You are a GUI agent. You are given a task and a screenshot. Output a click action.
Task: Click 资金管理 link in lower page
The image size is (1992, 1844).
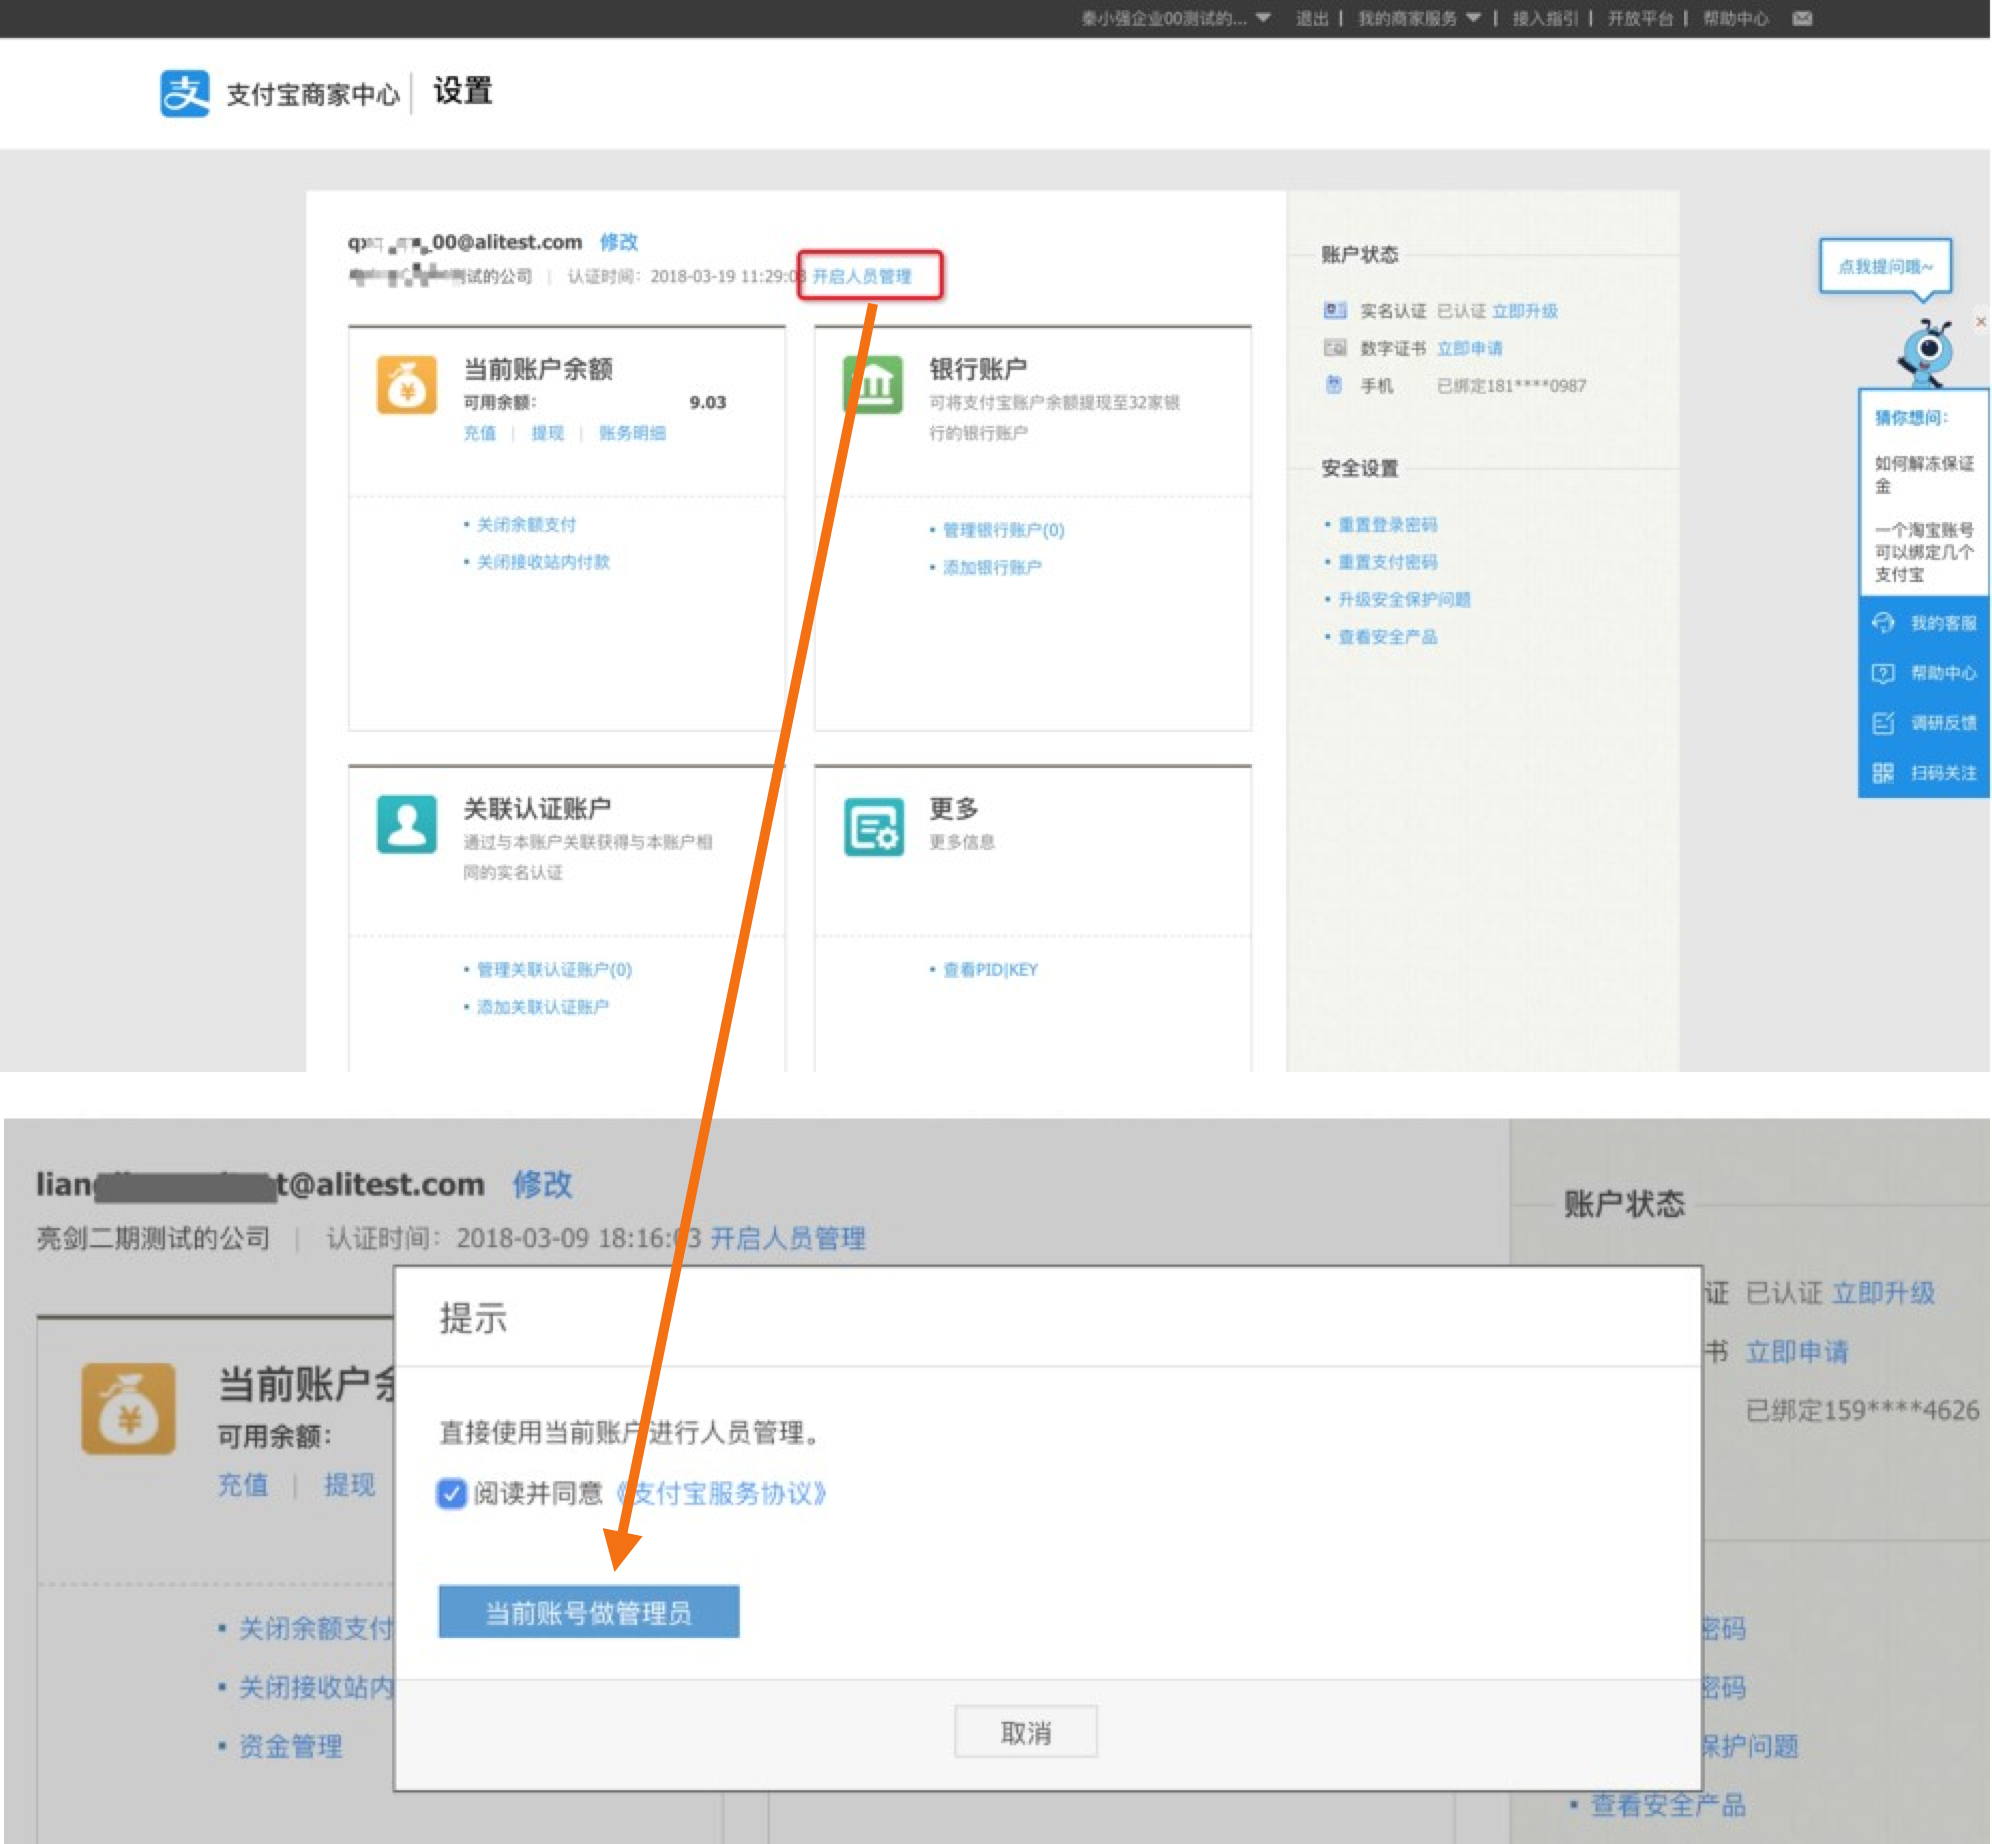point(290,1747)
